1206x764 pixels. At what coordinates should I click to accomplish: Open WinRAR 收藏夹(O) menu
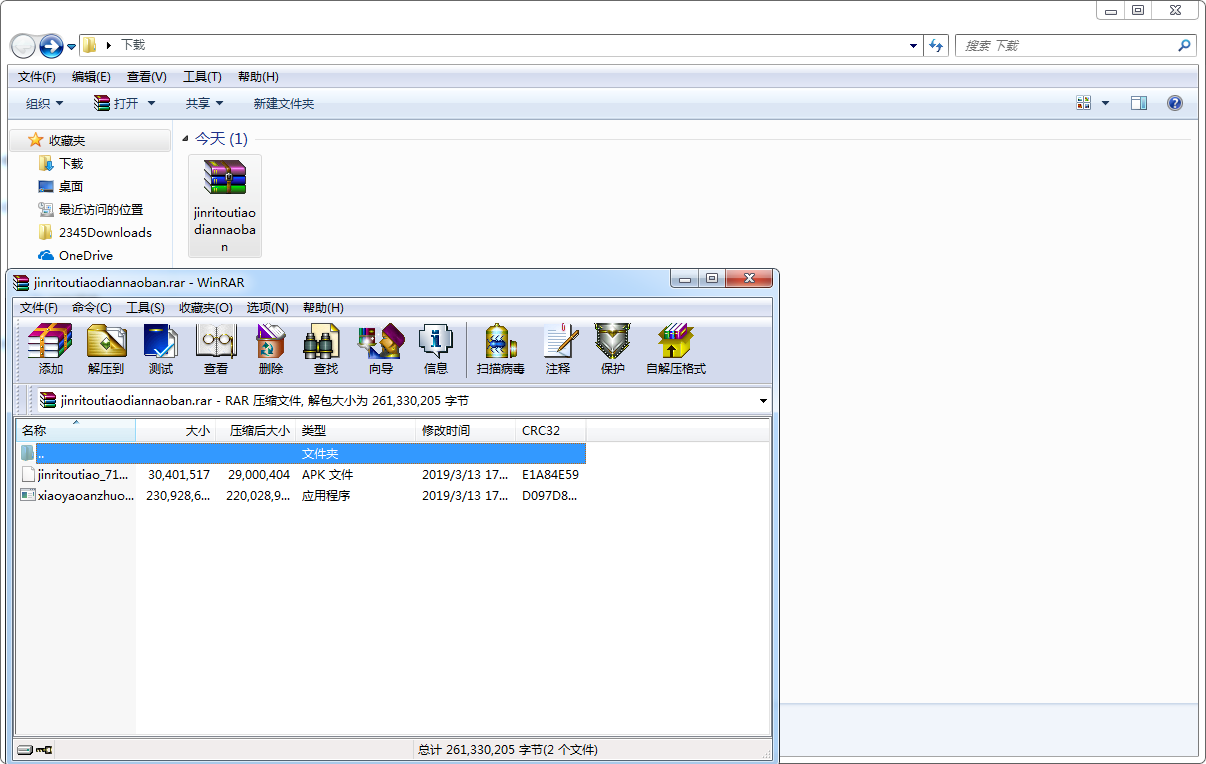tap(206, 307)
